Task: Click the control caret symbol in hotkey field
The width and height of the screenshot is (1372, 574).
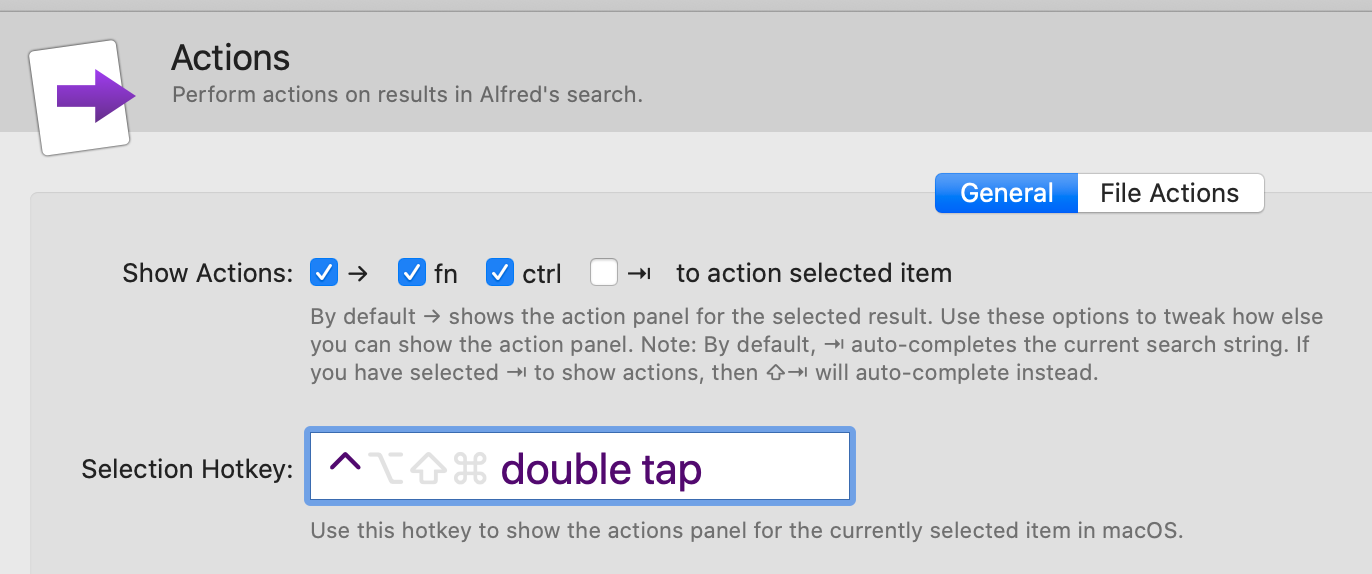Action: coord(344,465)
